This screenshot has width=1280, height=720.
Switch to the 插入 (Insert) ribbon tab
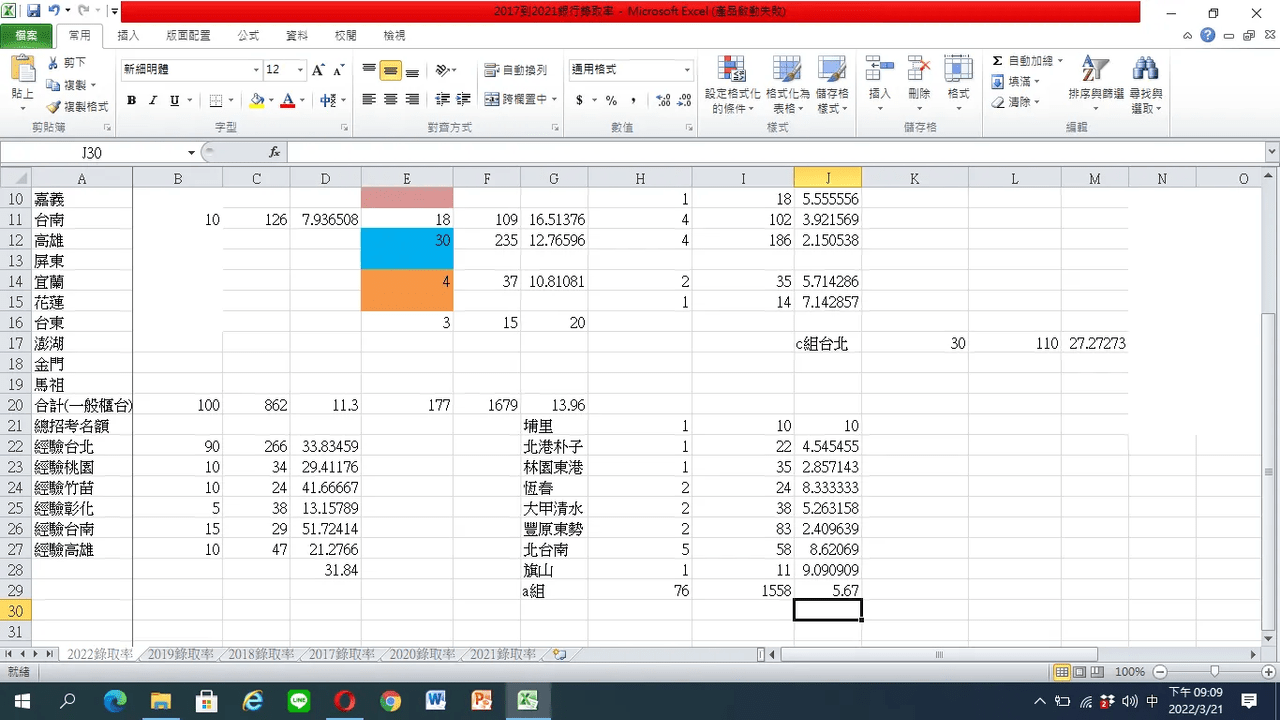[128, 35]
